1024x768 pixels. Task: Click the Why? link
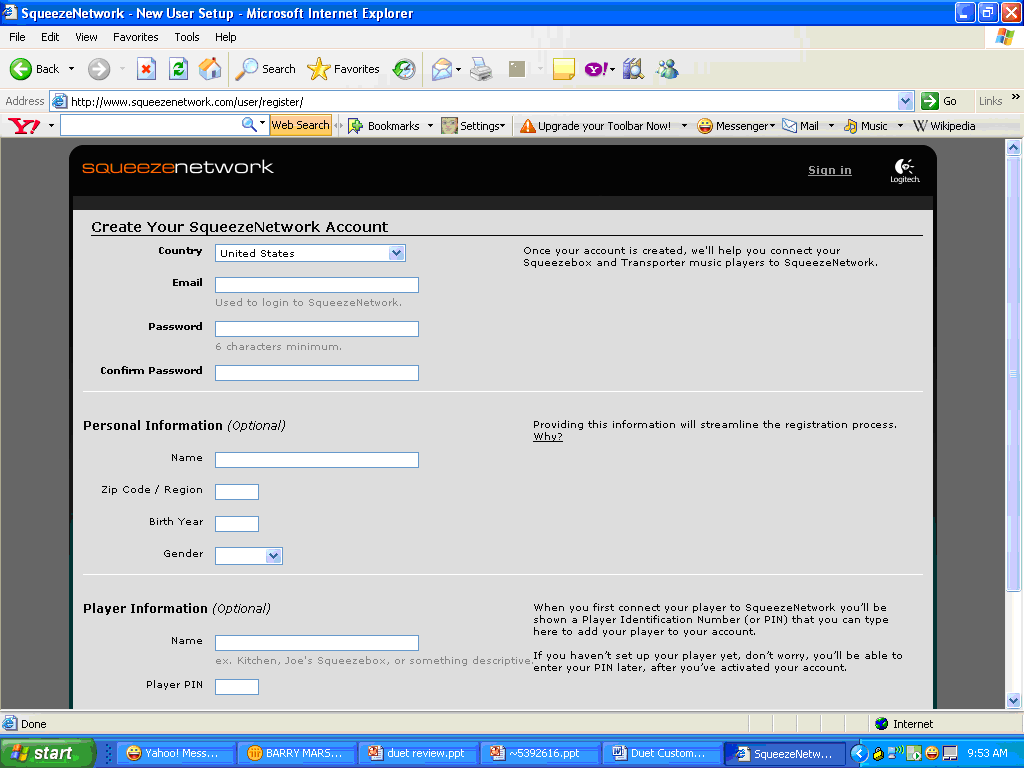[x=547, y=437]
